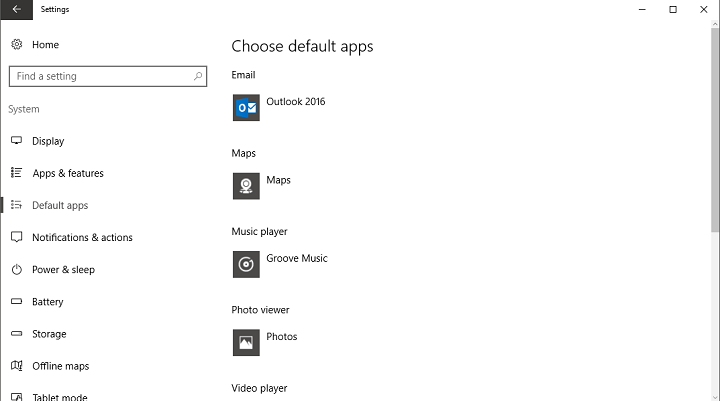The image size is (720, 401).
Task: Click the Offline maps map icon
Action: pyautogui.click(x=17, y=366)
